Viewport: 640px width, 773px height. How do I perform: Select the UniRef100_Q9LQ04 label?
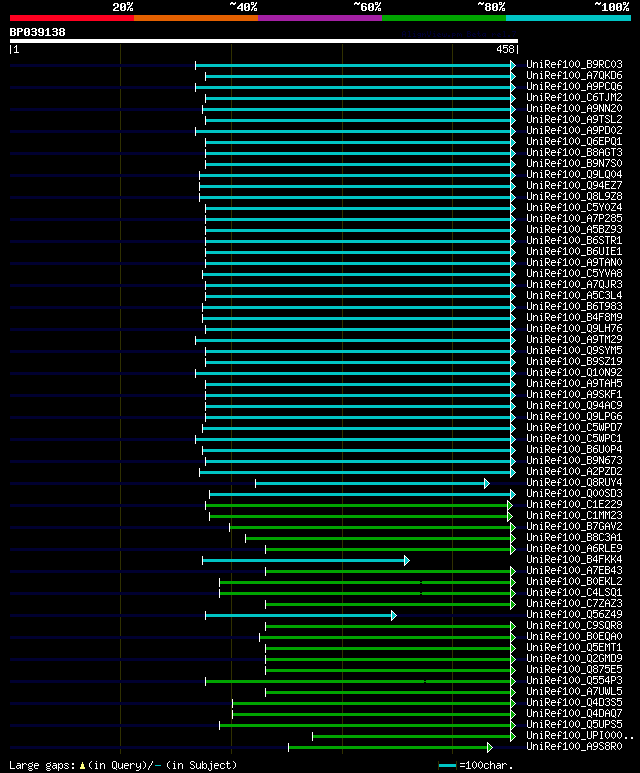[574, 175]
